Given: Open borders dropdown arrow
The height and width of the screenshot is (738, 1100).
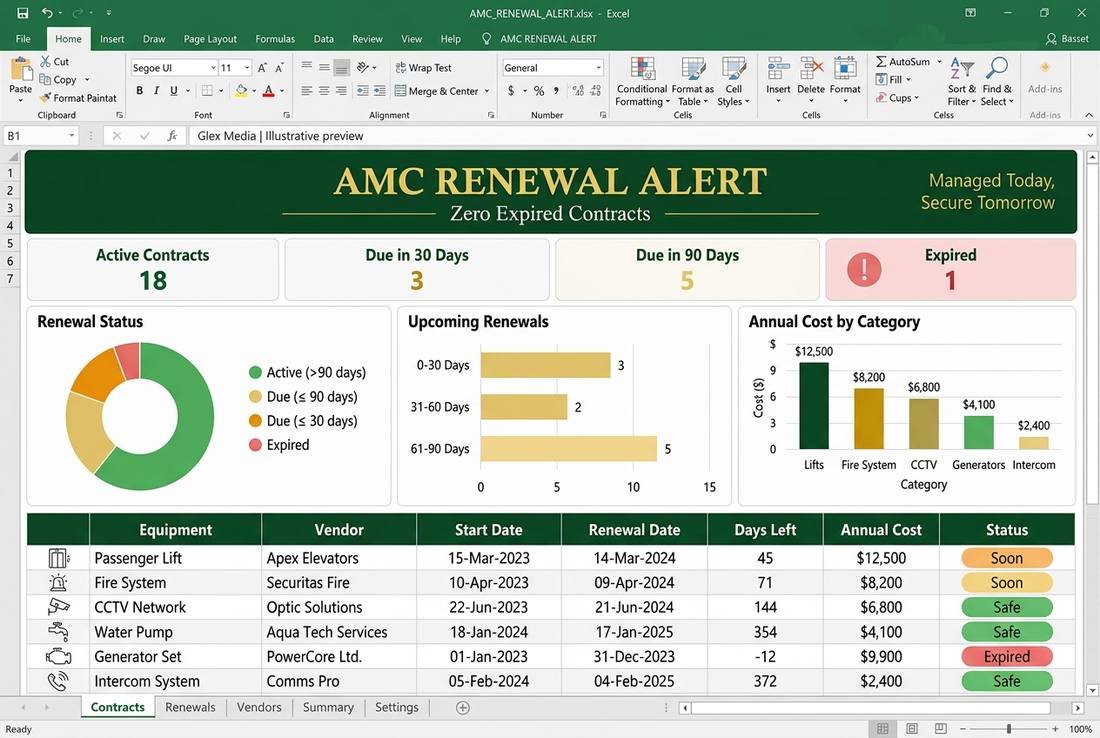Looking at the screenshot, I should coord(221,90).
